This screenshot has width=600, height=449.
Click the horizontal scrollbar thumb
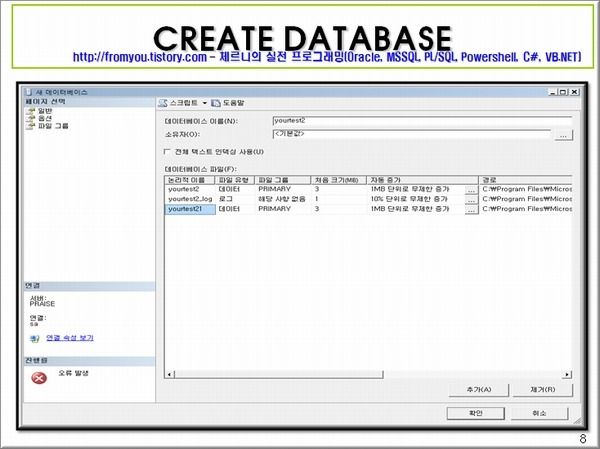coord(279,374)
